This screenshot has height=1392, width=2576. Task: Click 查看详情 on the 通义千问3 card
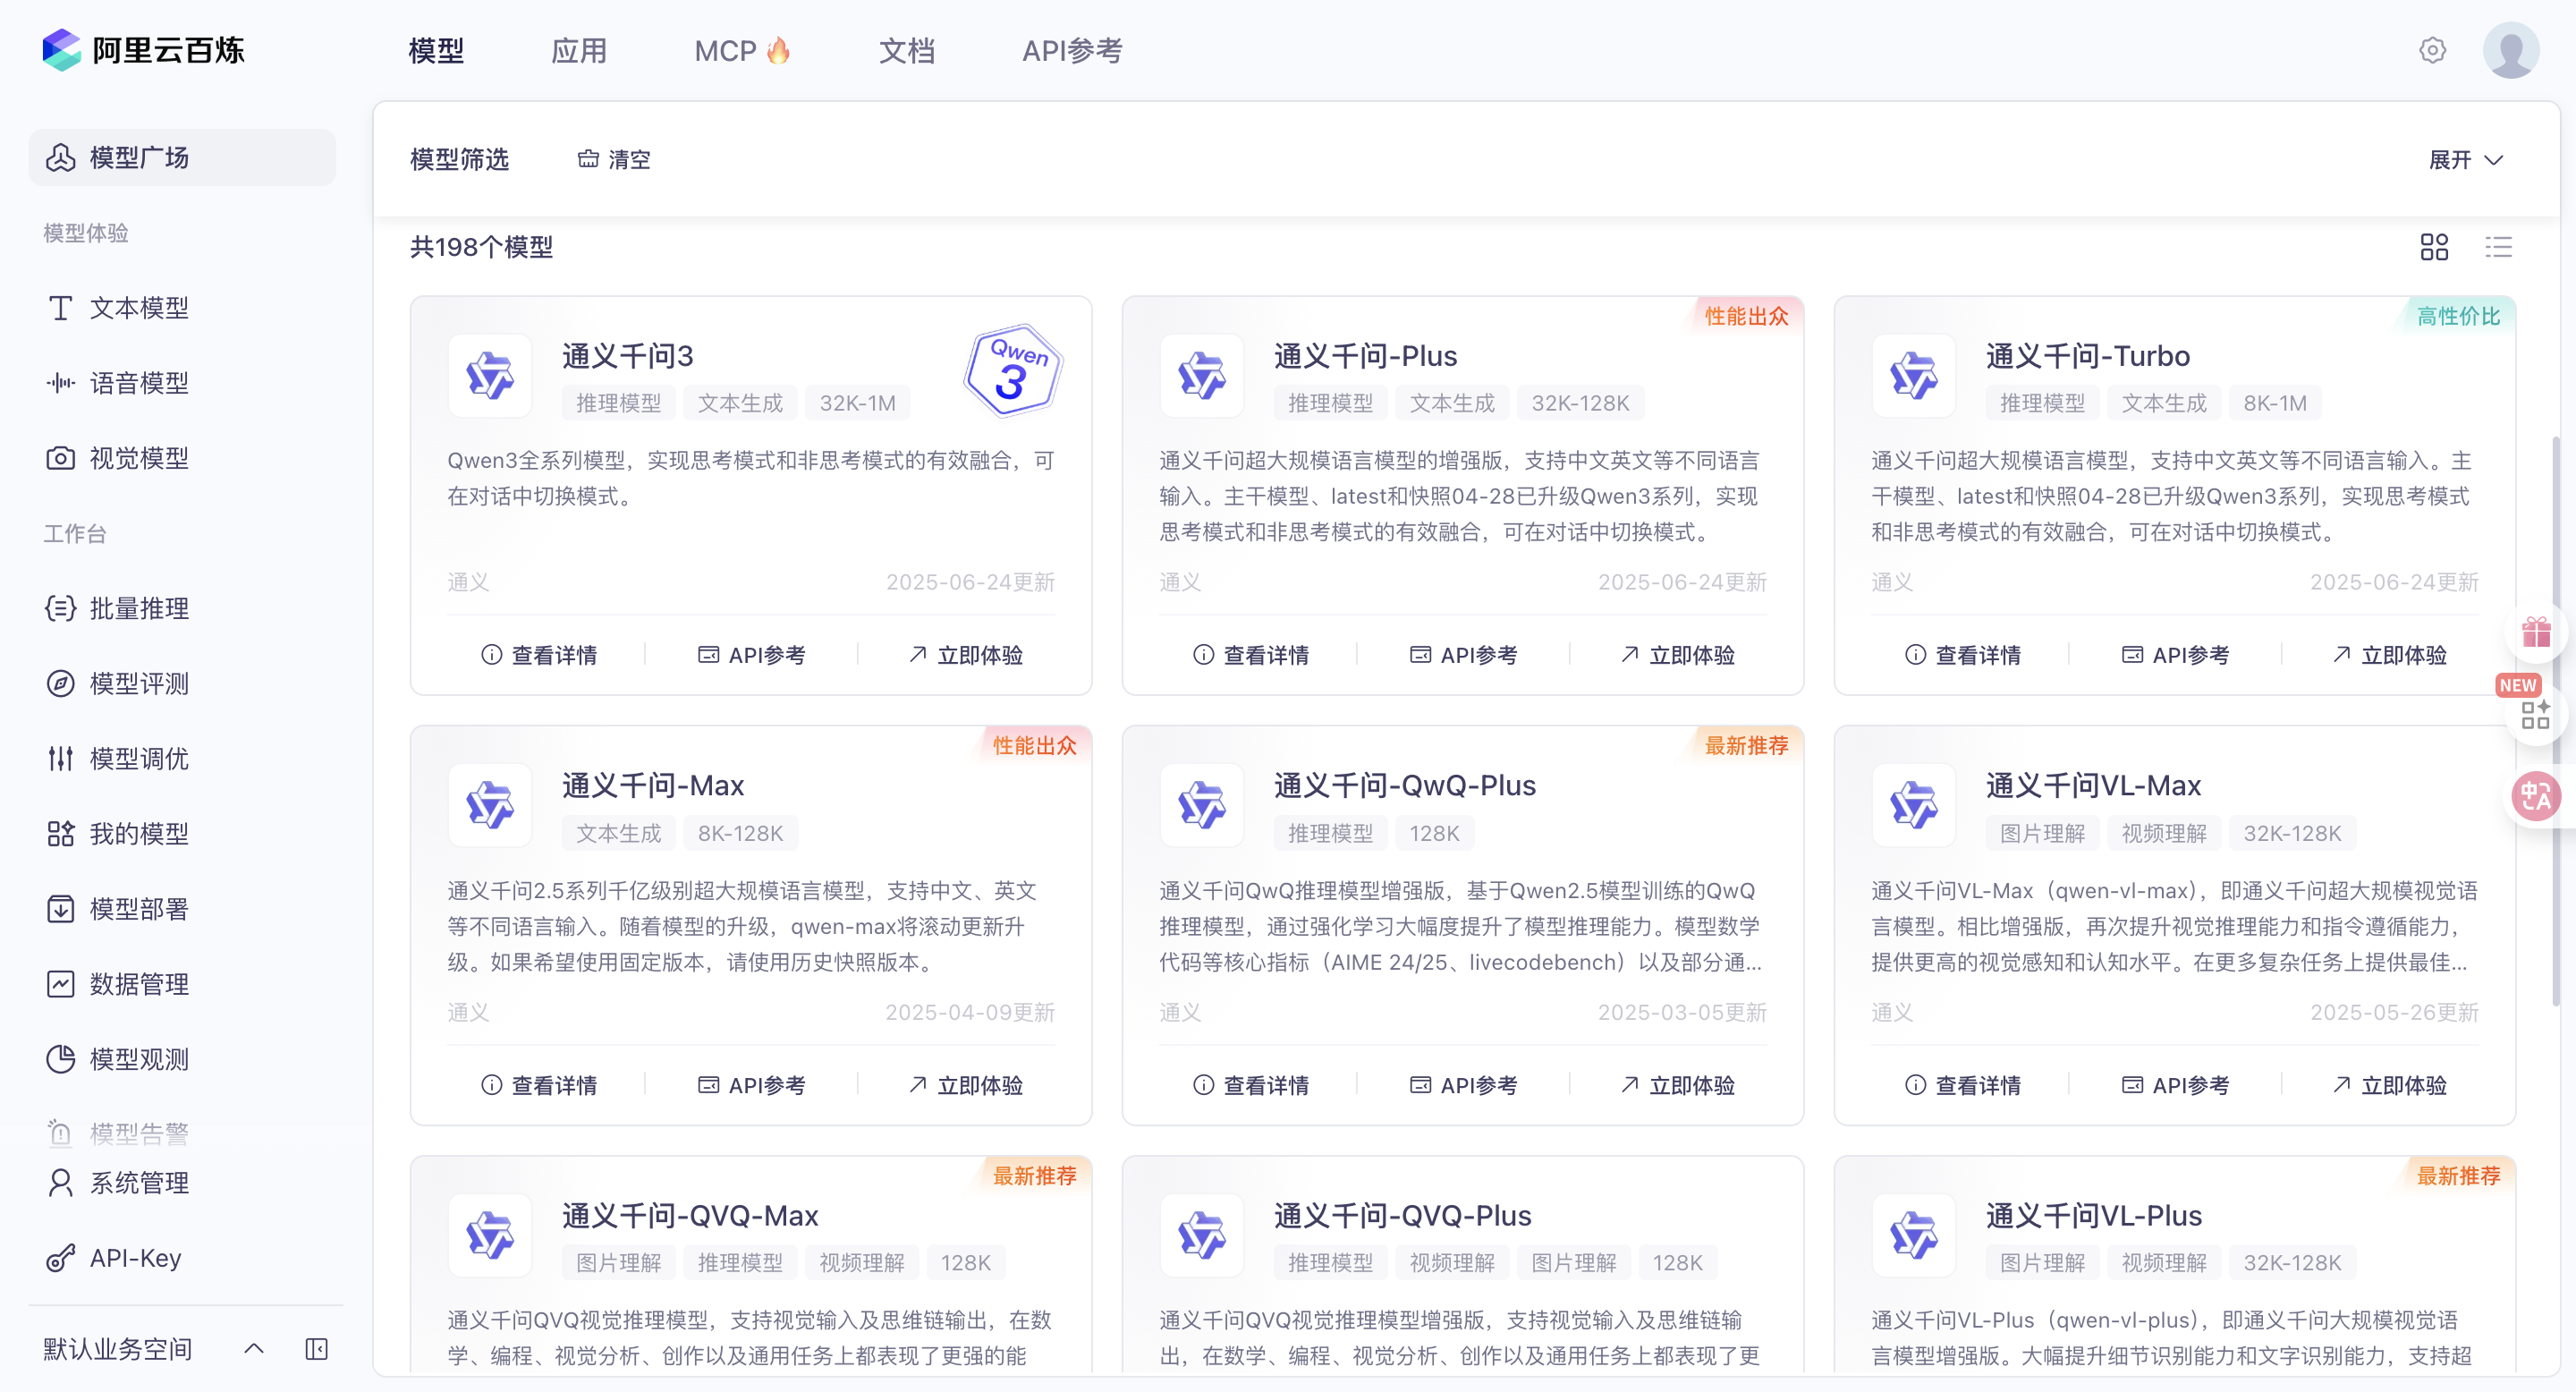539,655
